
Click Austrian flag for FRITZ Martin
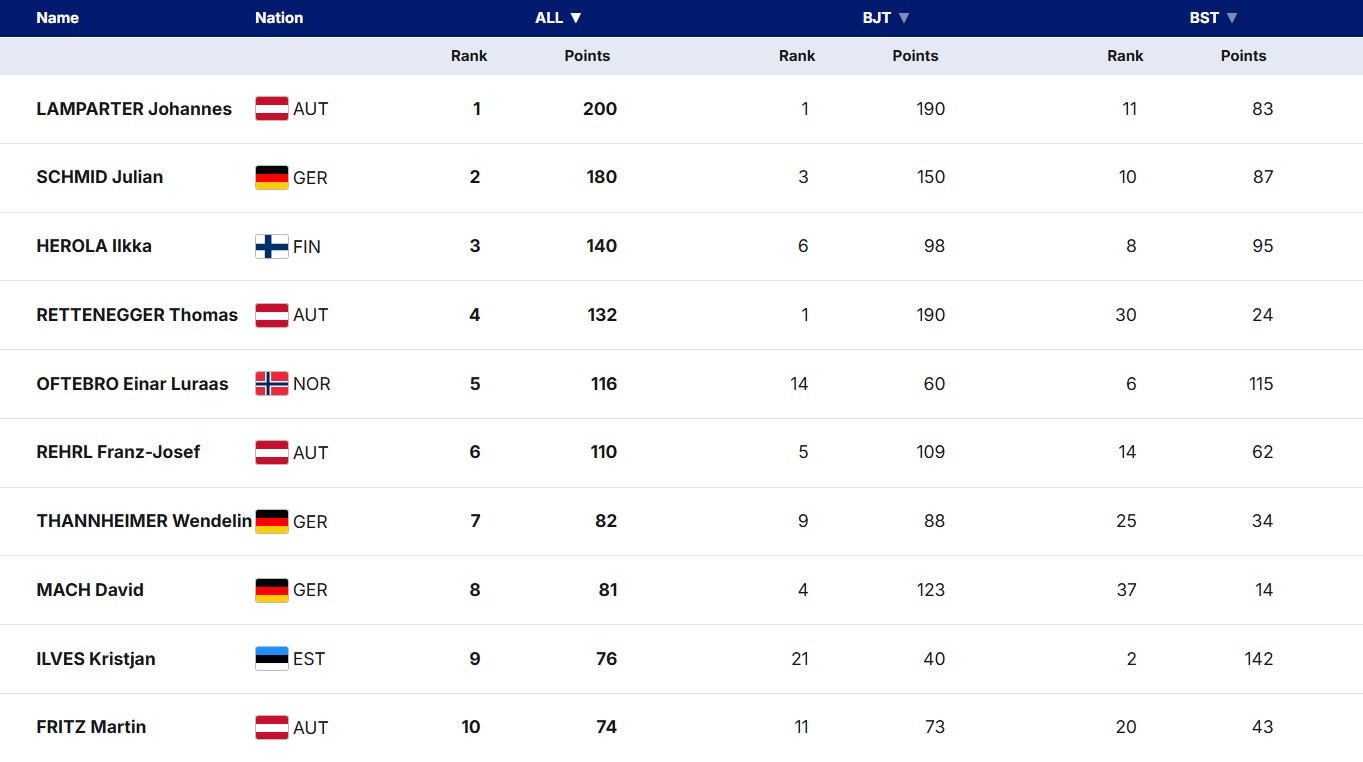(x=272, y=728)
